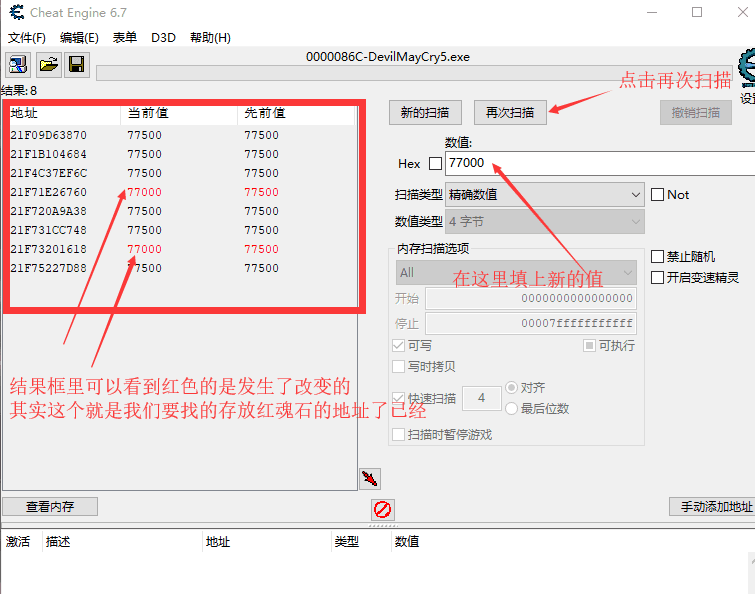Click the 当前值 column header
Viewport: 755px width, 594px height.
179,113
